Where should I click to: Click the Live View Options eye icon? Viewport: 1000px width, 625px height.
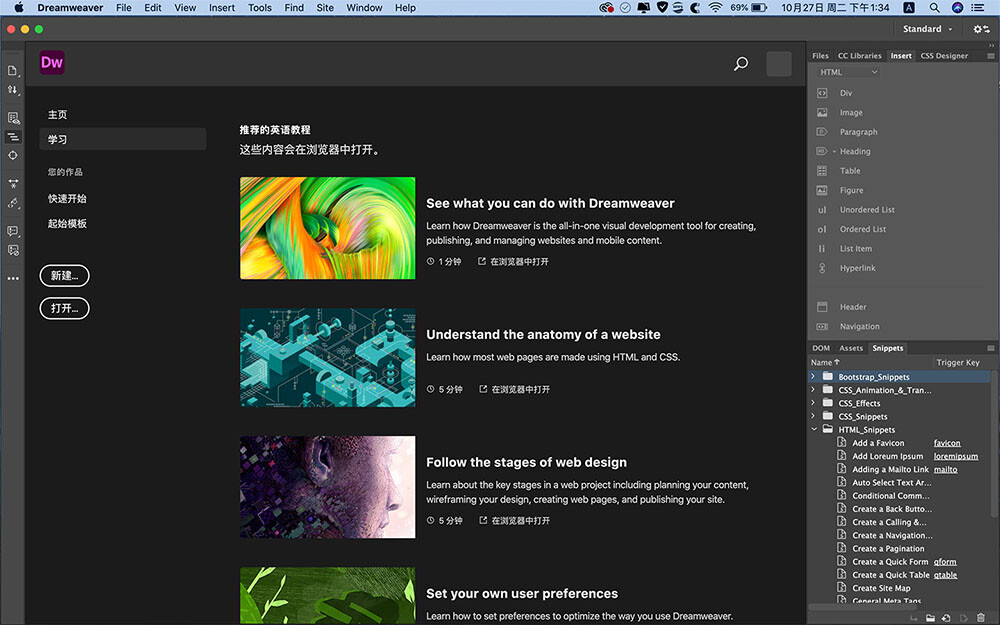click(13, 118)
